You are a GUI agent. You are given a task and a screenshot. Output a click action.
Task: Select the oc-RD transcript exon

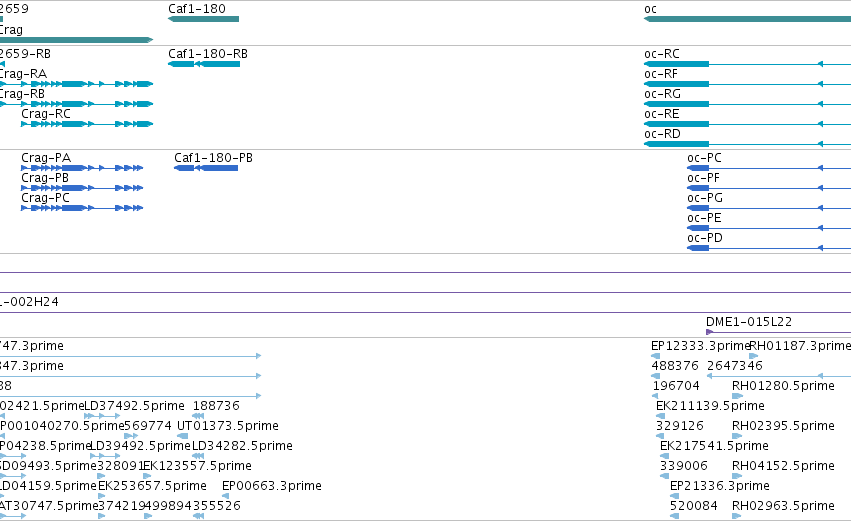tap(676, 144)
